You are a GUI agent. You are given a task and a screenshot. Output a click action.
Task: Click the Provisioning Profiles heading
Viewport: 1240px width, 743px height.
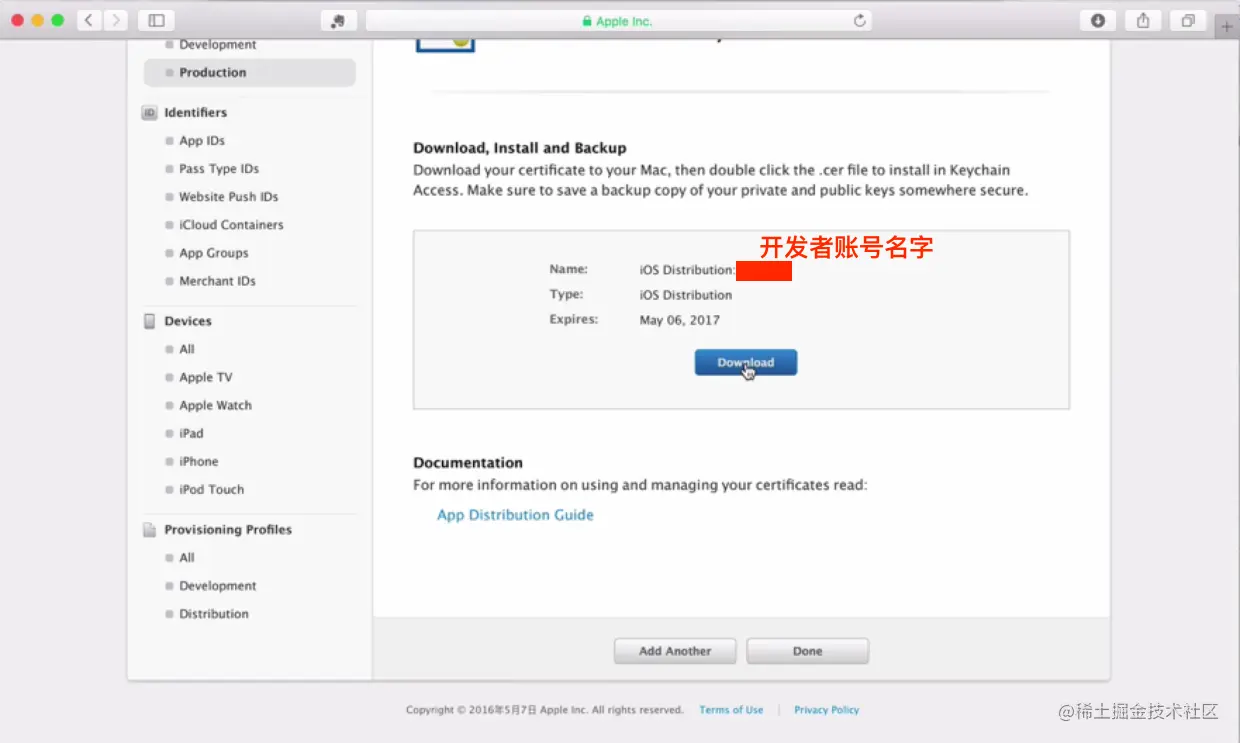228,530
